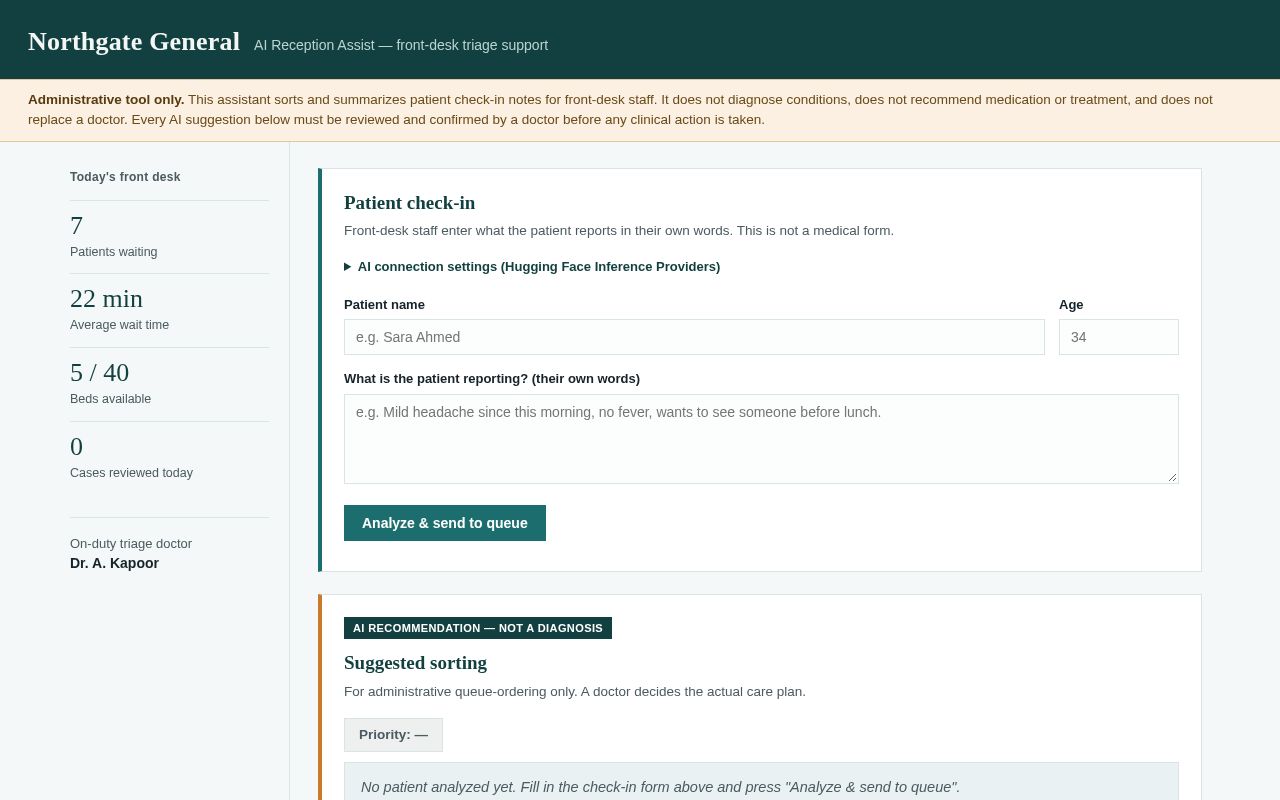This screenshot has height=800, width=1280.
Task: Click the patient reporting text area
Action: pyautogui.click(x=761, y=439)
